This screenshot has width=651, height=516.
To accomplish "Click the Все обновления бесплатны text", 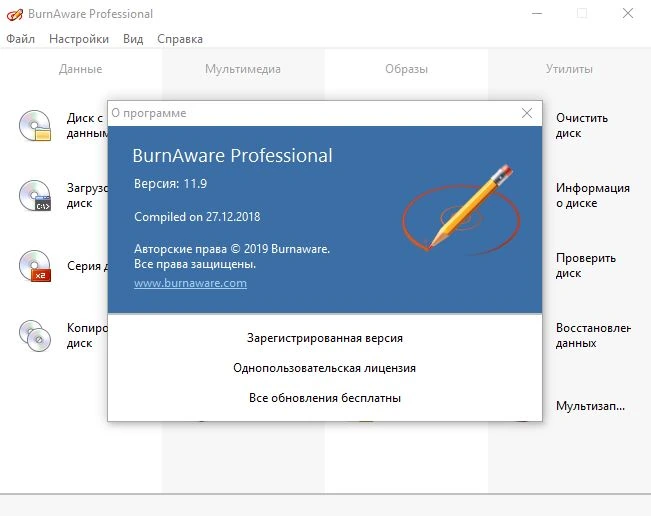I will [325, 398].
